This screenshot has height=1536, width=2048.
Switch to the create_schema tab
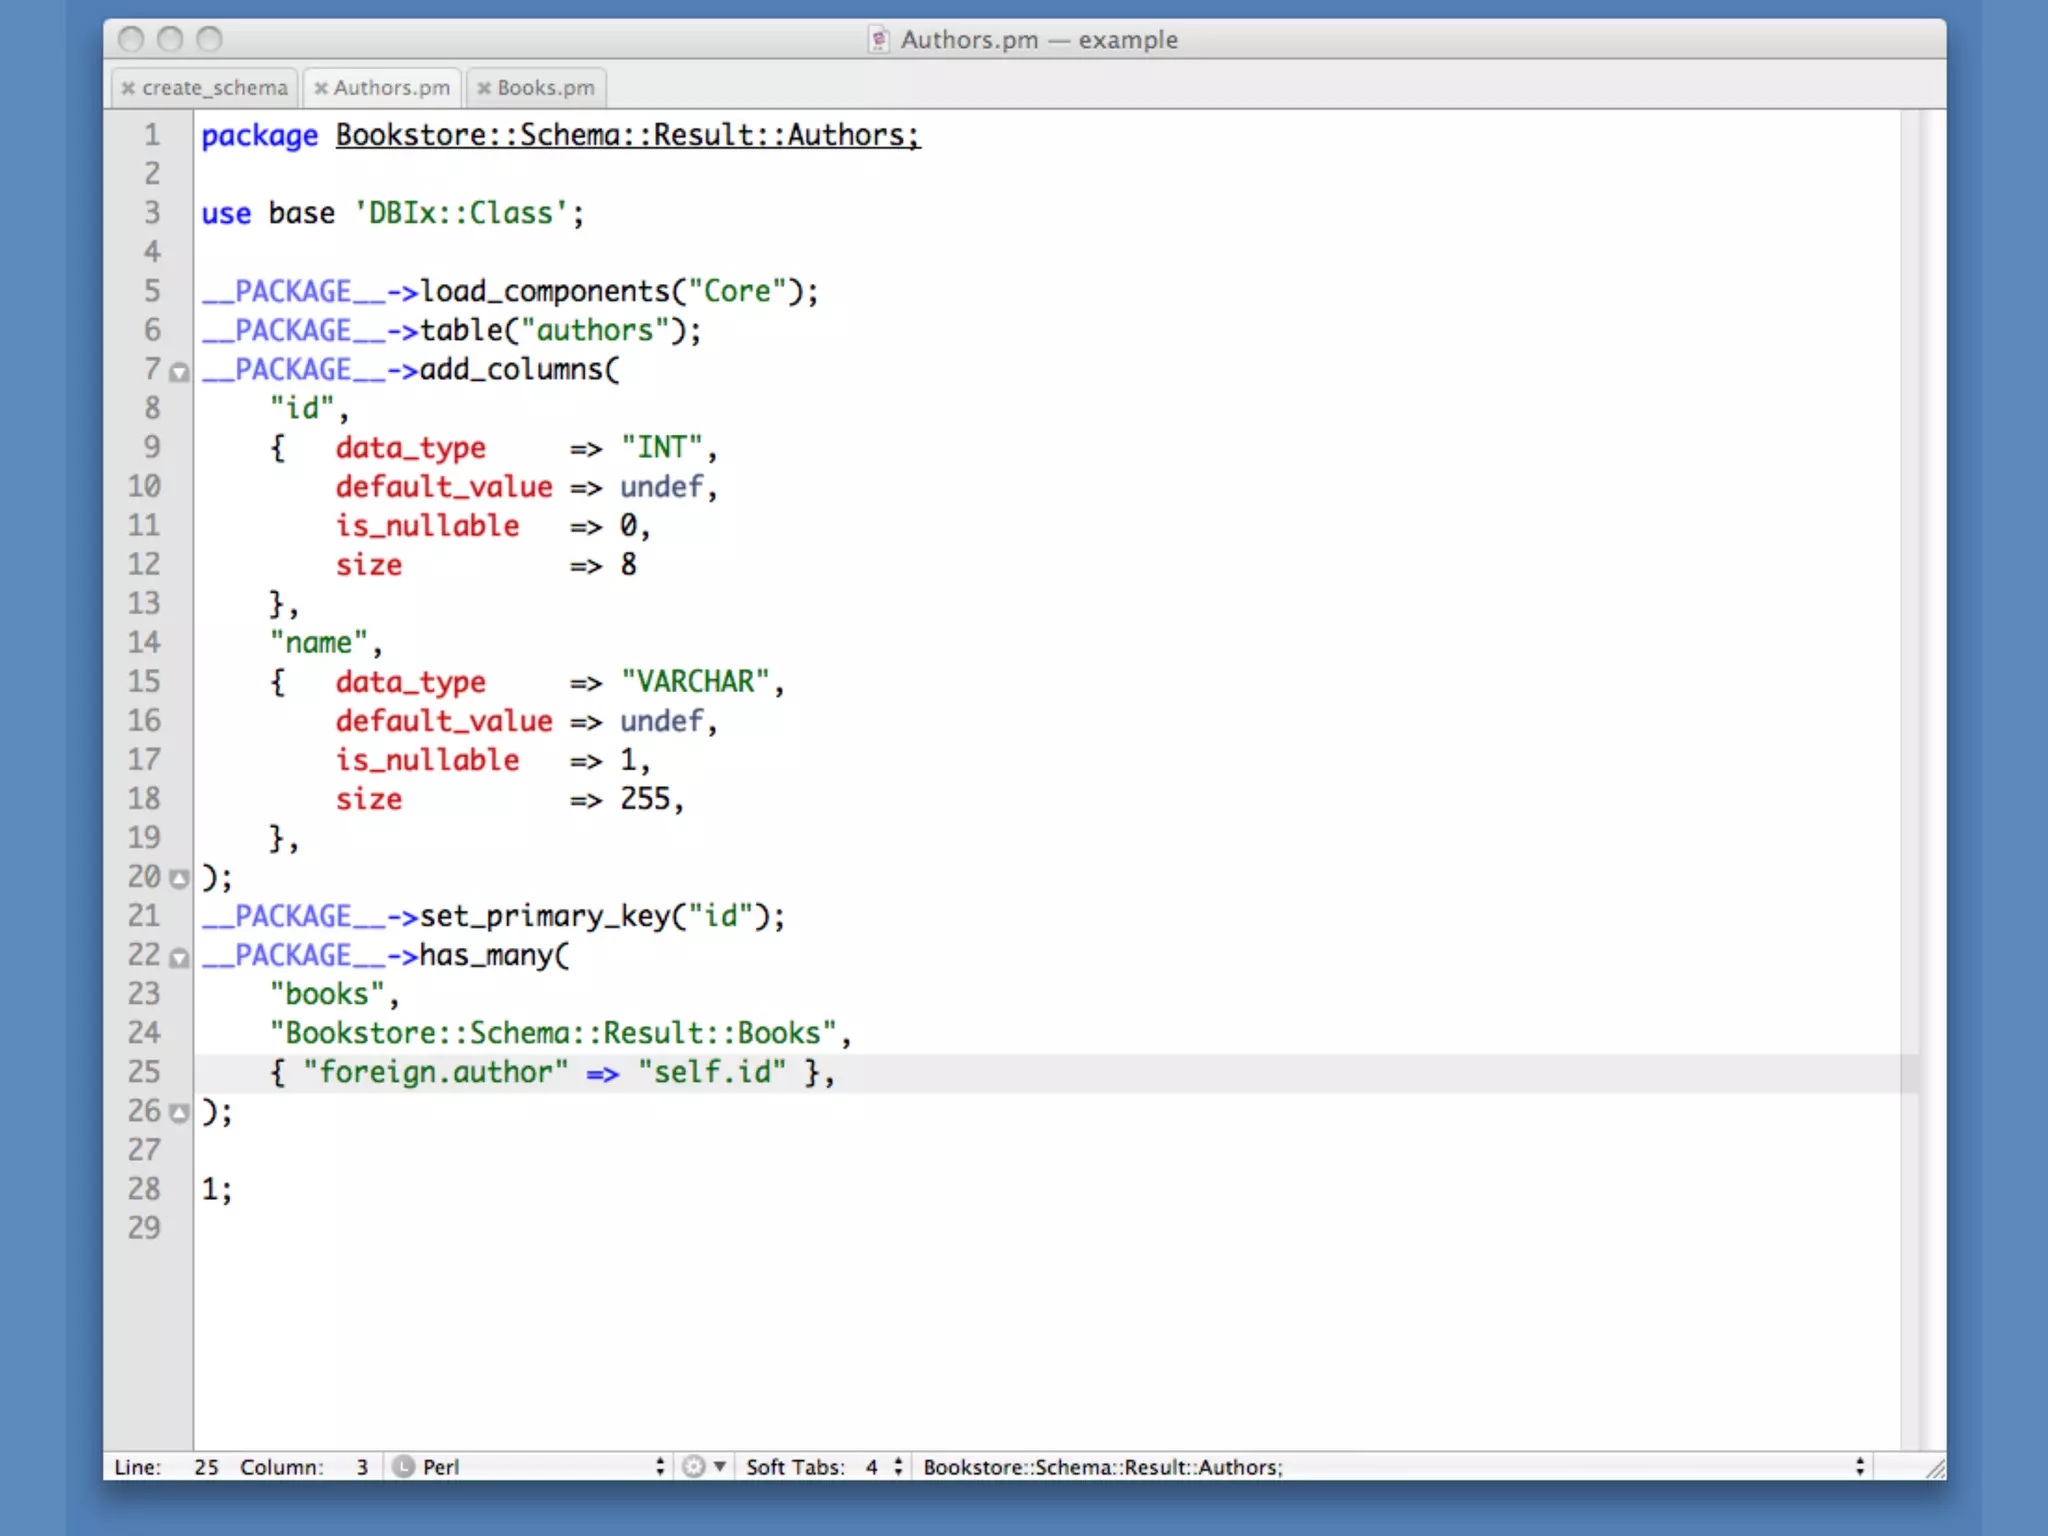(x=214, y=88)
